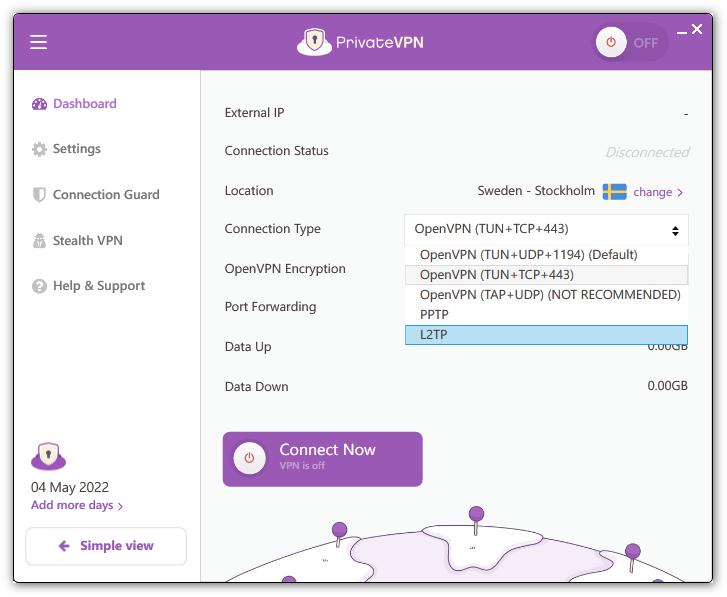This screenshot has height=597, width=727.
Task: Click the External IP label
Action: [x=255, y=113]
